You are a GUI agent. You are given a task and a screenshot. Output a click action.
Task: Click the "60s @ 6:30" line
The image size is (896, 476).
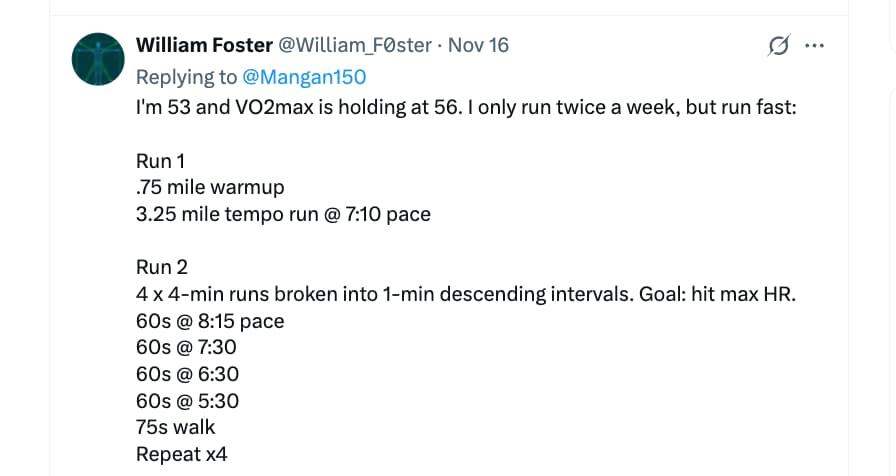point(187,375)
